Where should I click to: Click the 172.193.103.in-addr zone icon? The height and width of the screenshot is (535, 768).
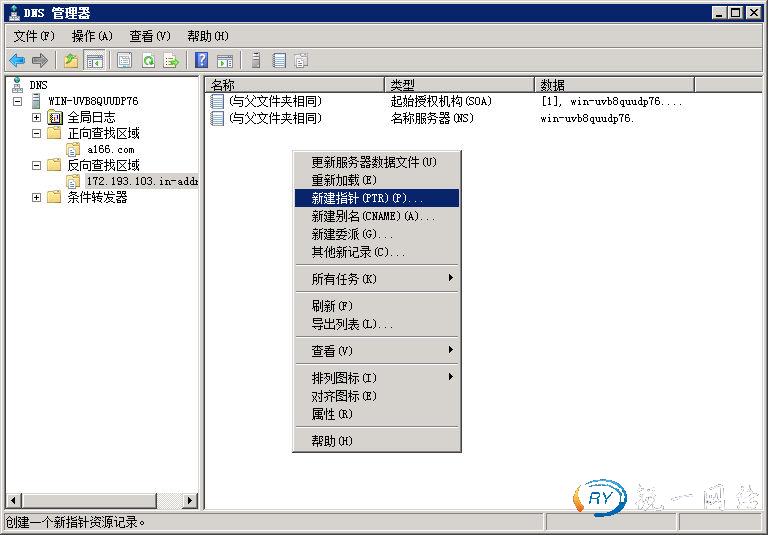(73, 181)
